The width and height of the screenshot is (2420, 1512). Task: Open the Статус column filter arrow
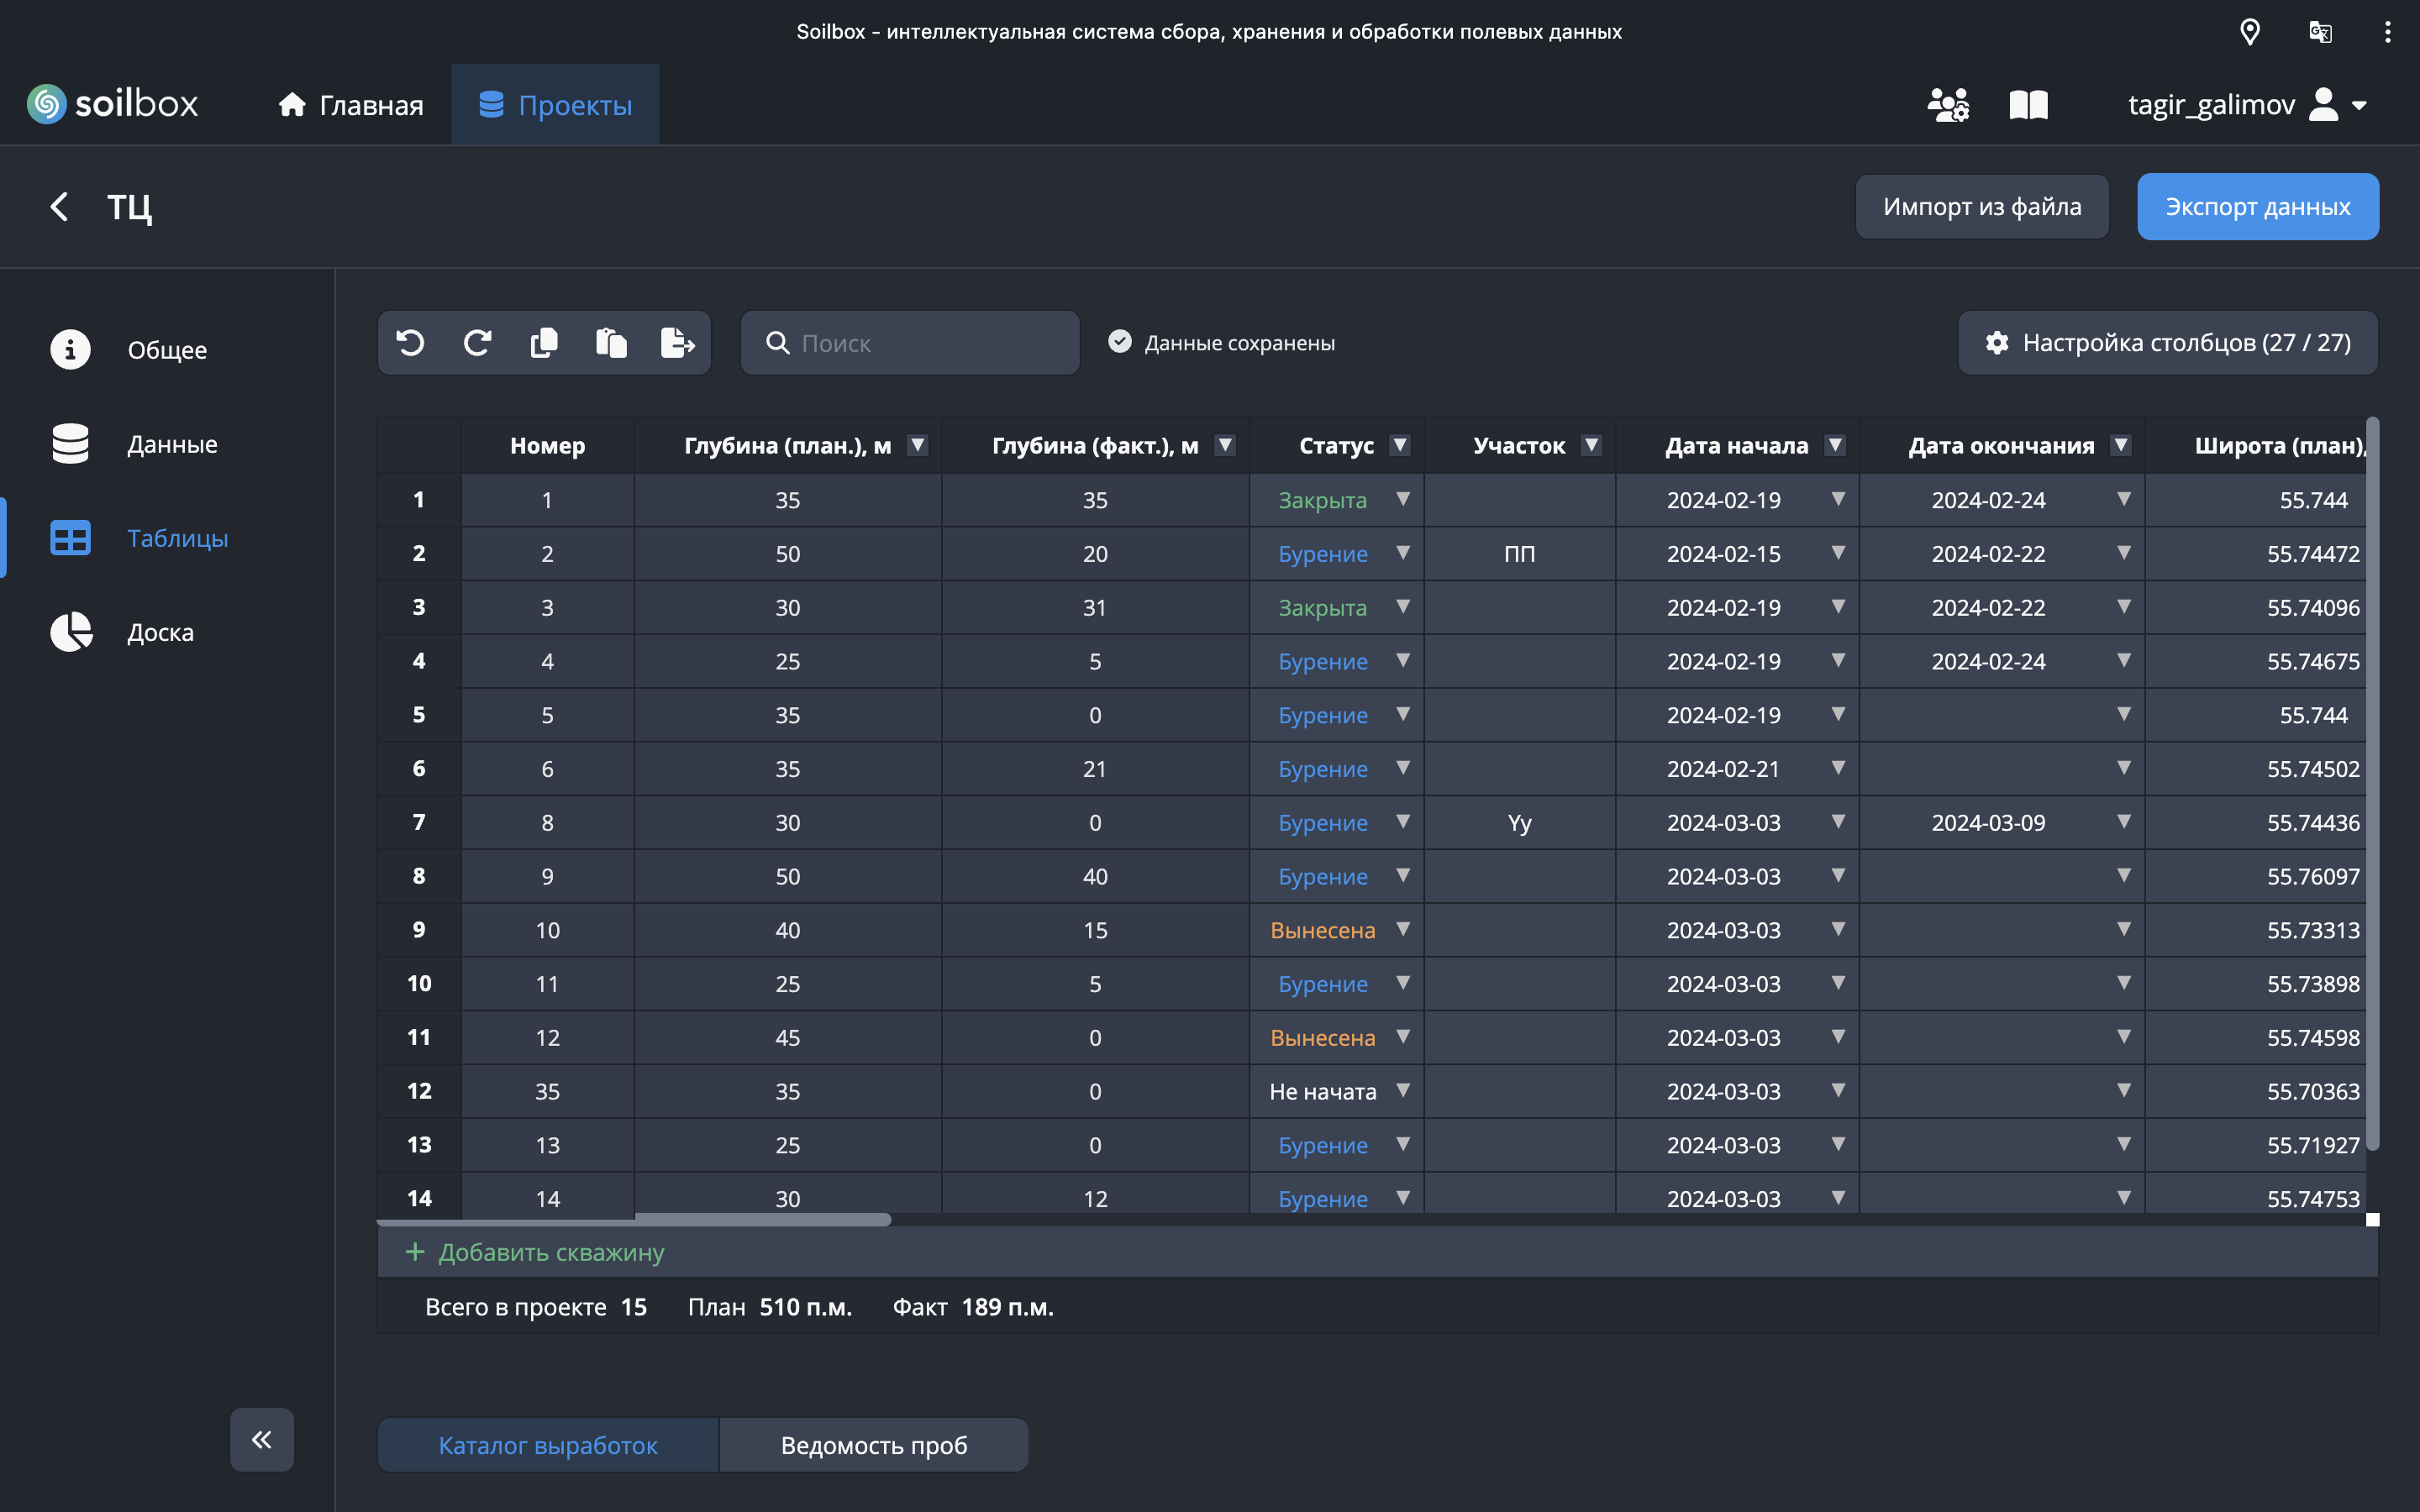pyautogui.click(x=1400, y=445)
